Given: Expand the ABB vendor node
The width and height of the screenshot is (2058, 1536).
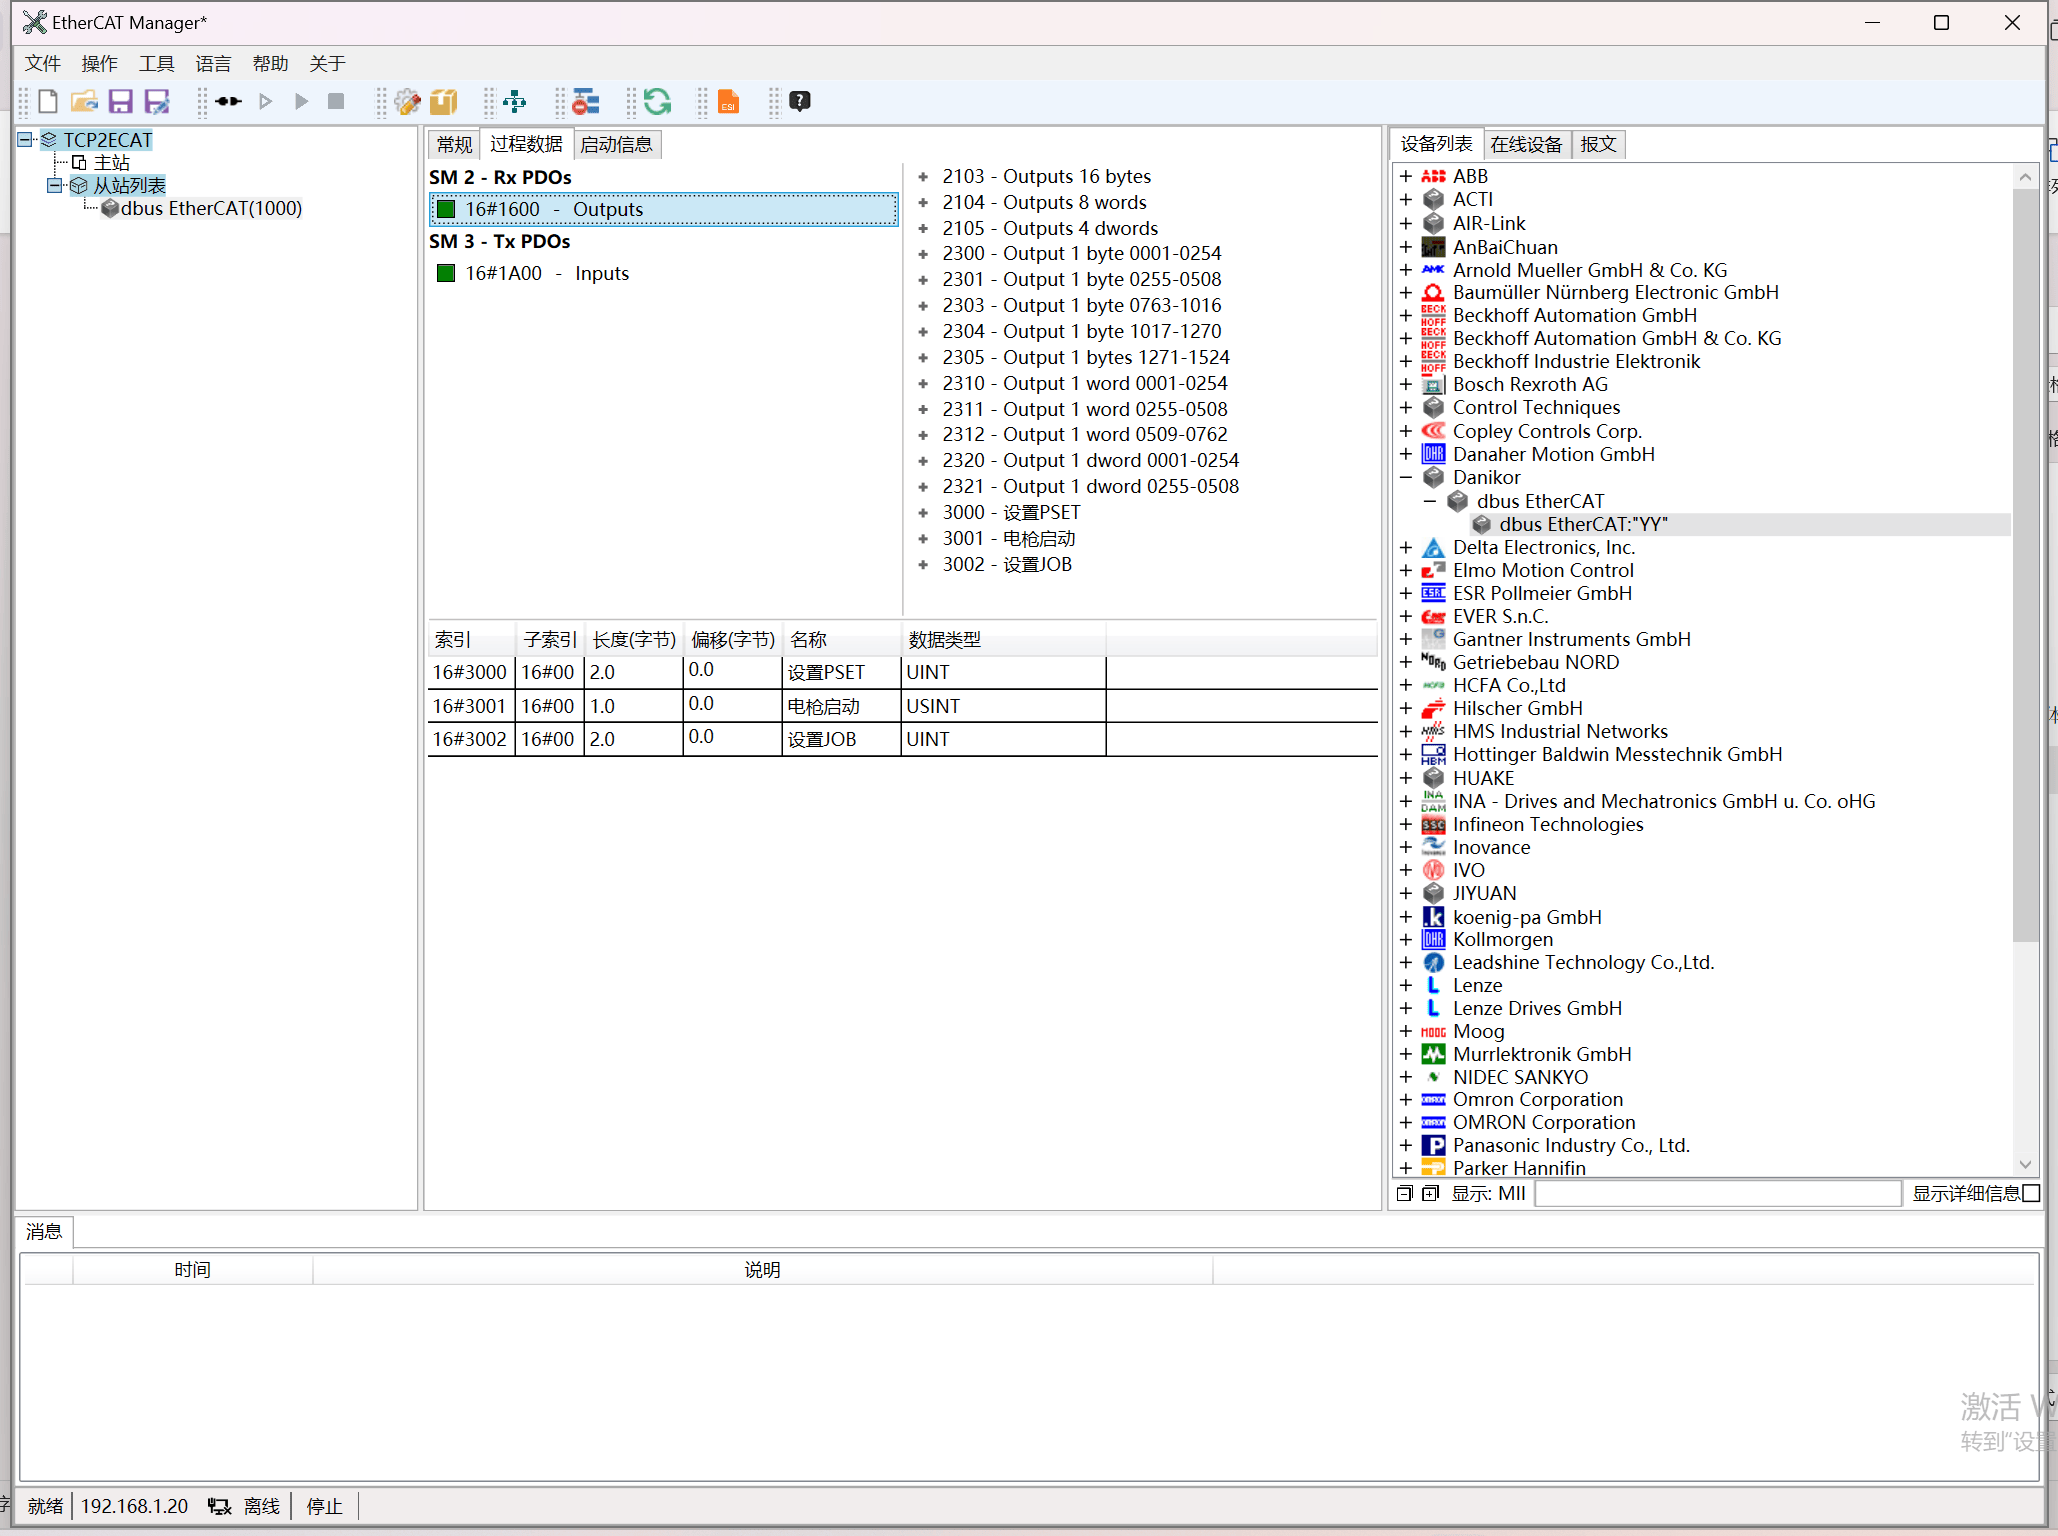Looking at the screenshot, I should tap(1406, 176).
